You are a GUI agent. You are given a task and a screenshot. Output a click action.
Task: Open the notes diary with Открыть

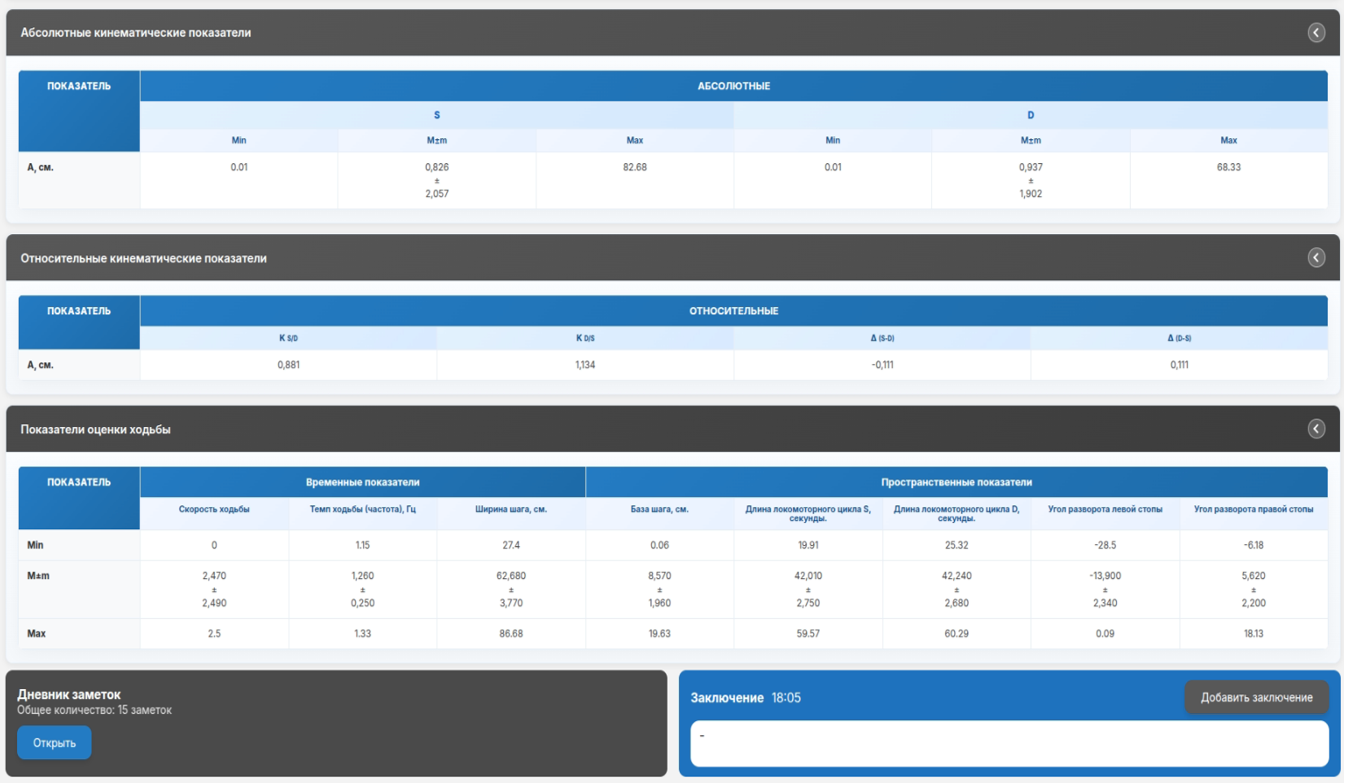(x=54, y=743)
